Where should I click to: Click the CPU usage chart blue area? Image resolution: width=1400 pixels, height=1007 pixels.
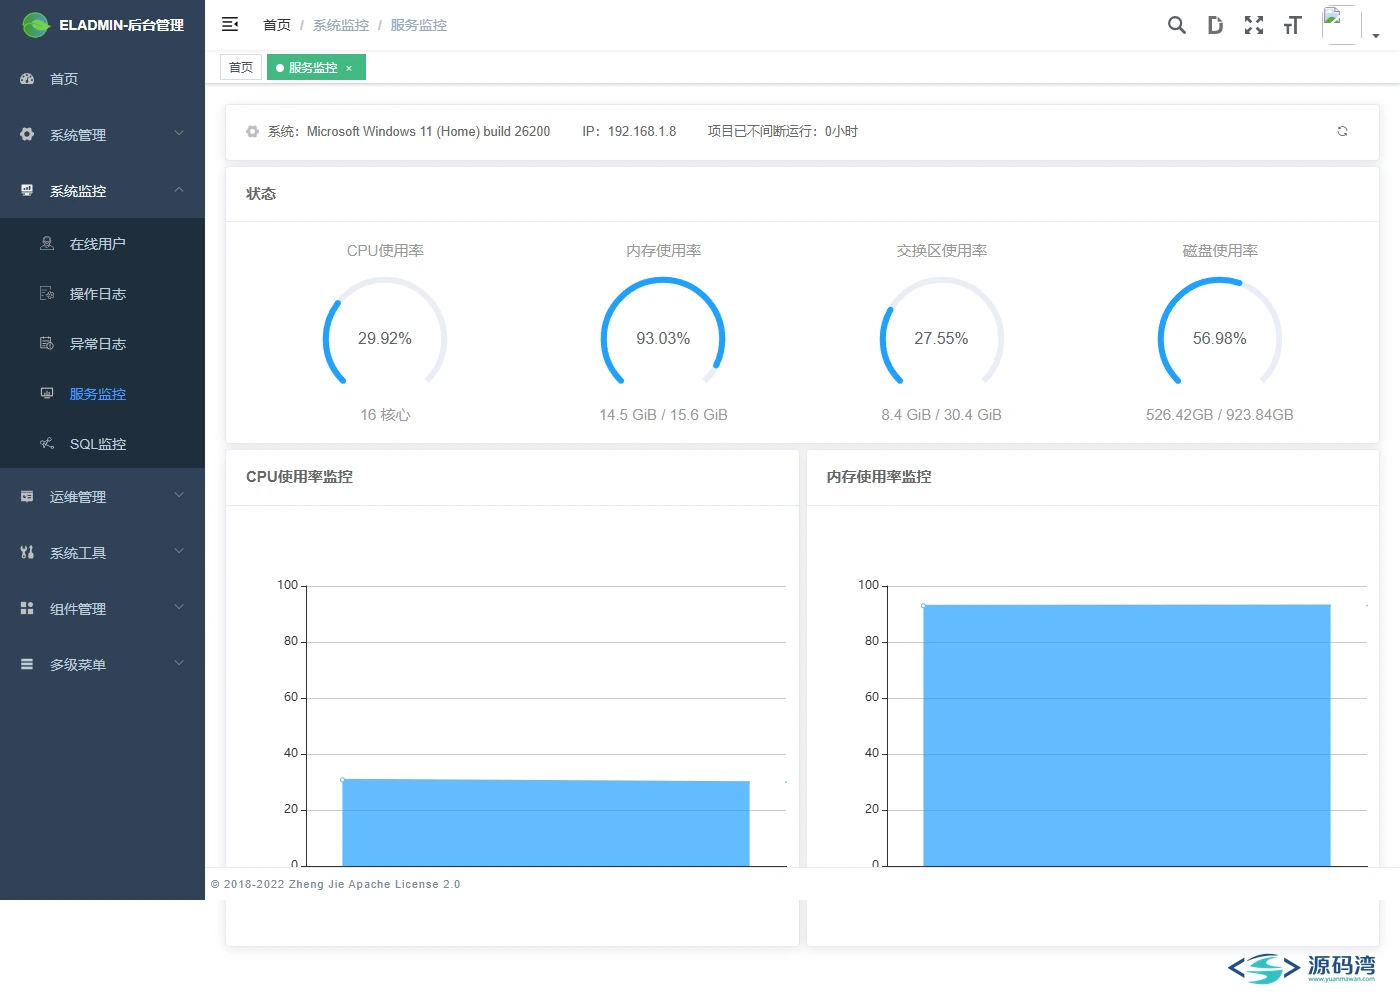point(546,823)
